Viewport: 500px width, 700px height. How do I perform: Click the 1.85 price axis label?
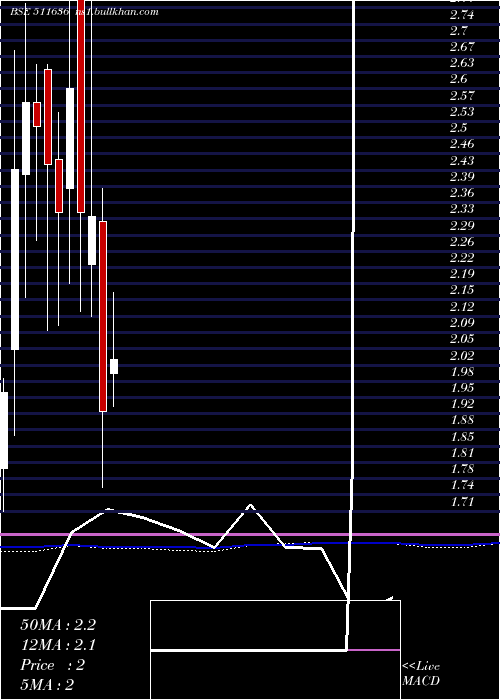pyautogui.click(x=462, y=437)
